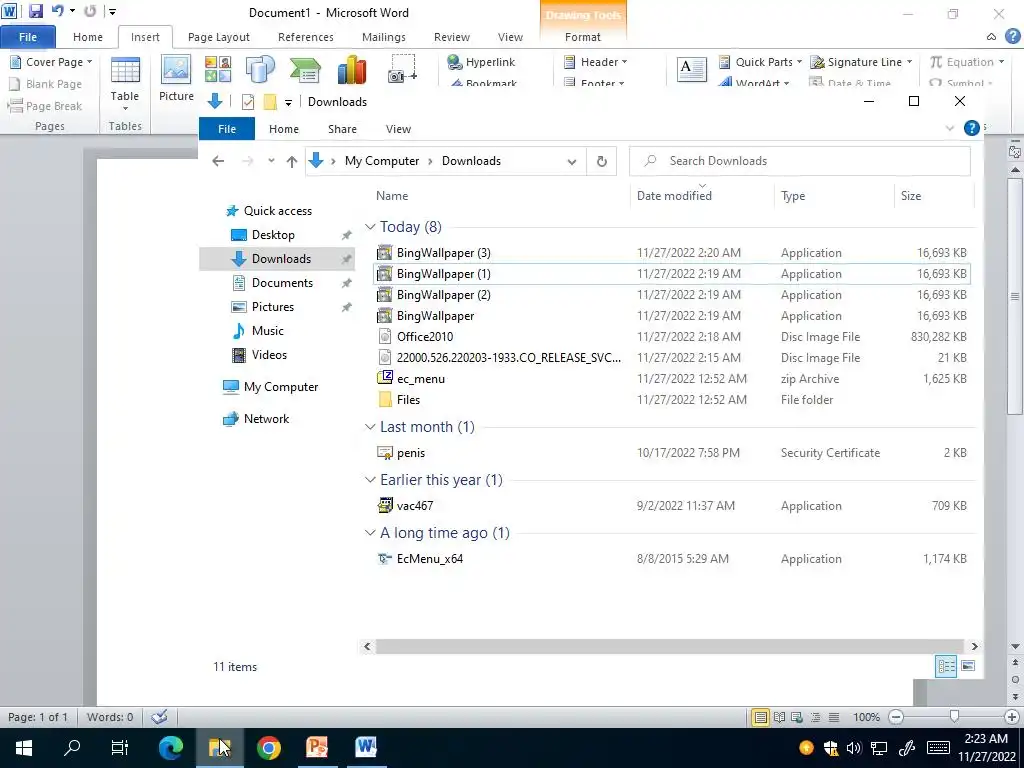The width and height of the screenshot is (1024, 768).
Task: Collapse the Earlier this year (1) group
Action: click(370, 480)
